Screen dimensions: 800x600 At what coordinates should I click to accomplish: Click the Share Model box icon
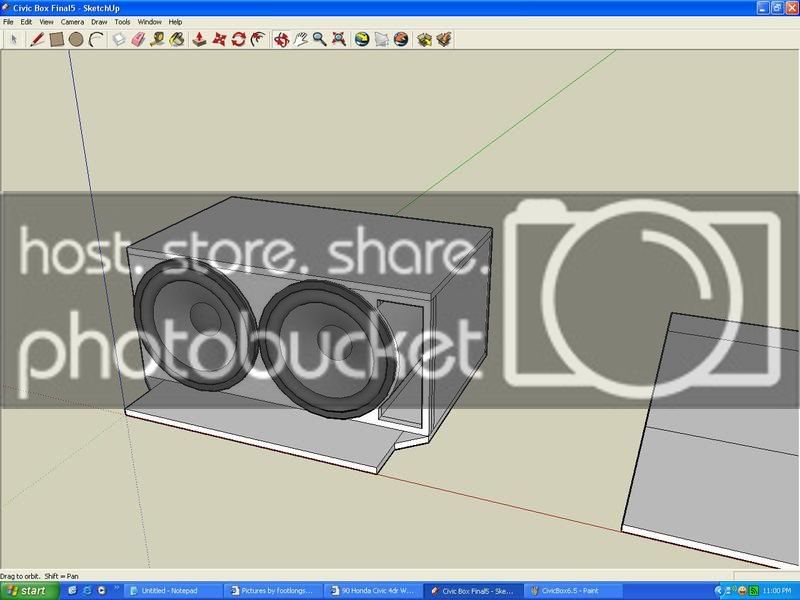pos(444,39)
